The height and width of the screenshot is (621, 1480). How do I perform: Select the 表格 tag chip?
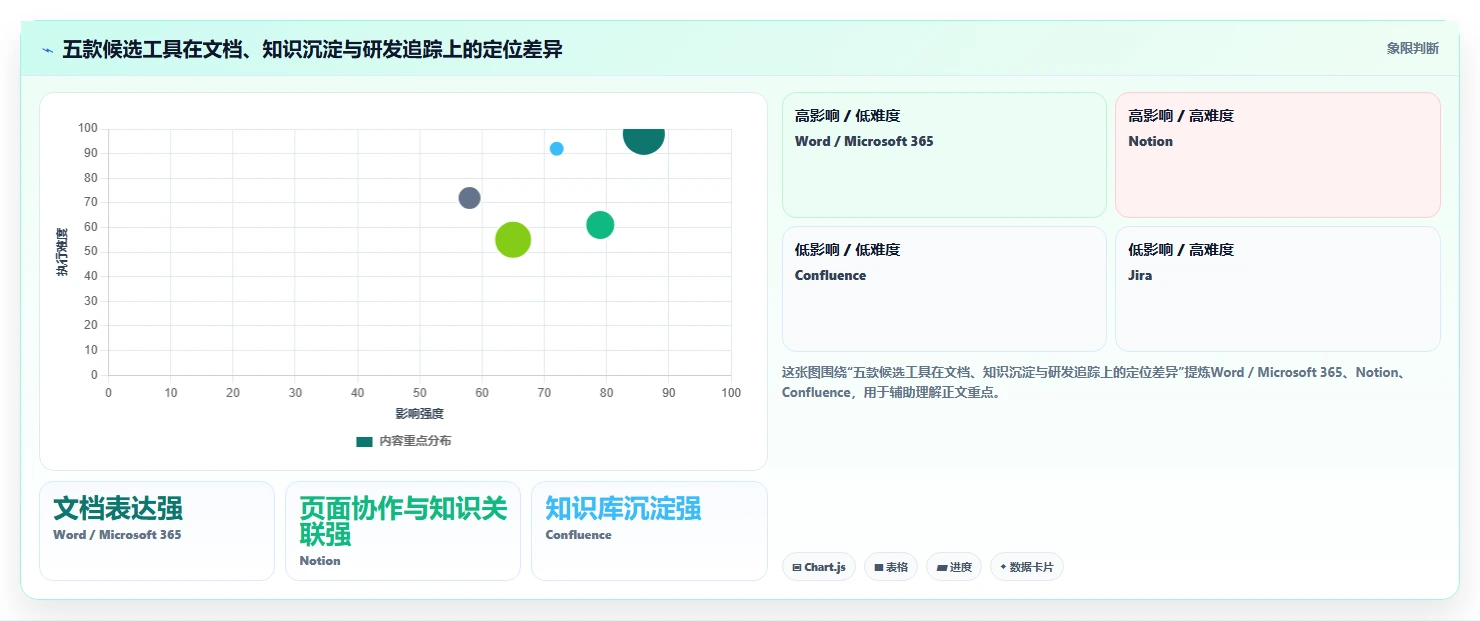click(x=891, y=567)
